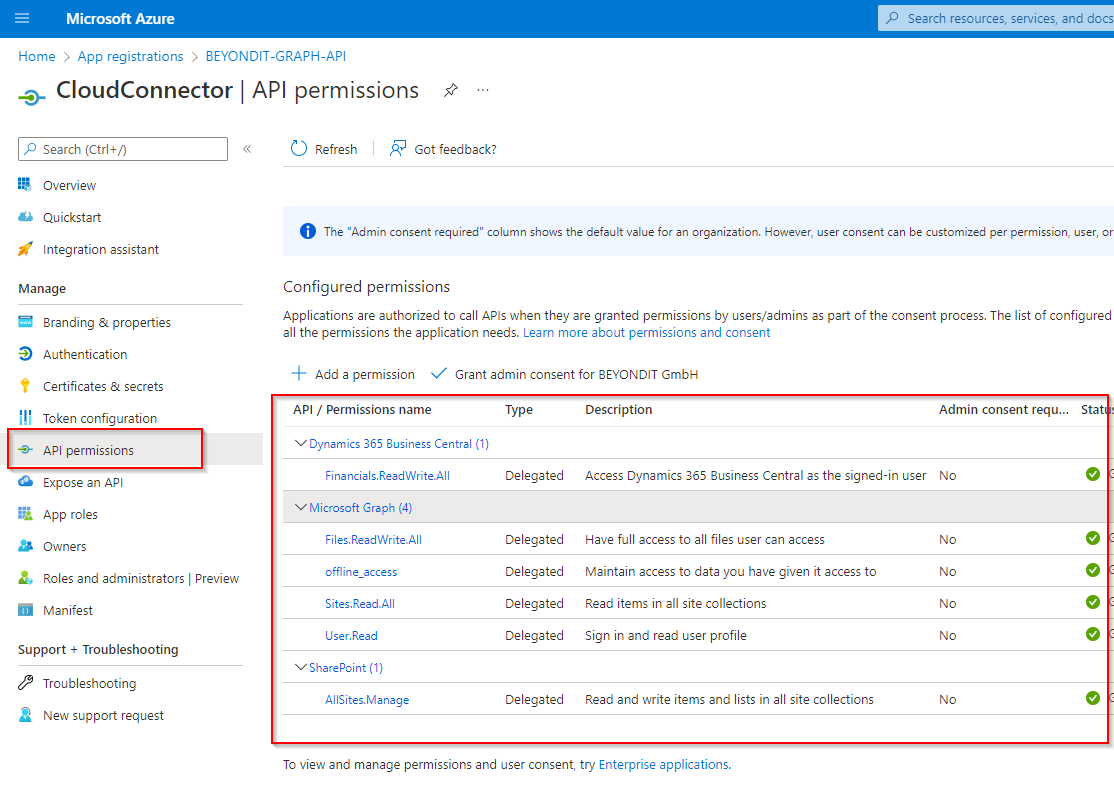This screenshot has height=798, width=1114.
Task: Click the Got feedback icon
Action: [398, 149]
